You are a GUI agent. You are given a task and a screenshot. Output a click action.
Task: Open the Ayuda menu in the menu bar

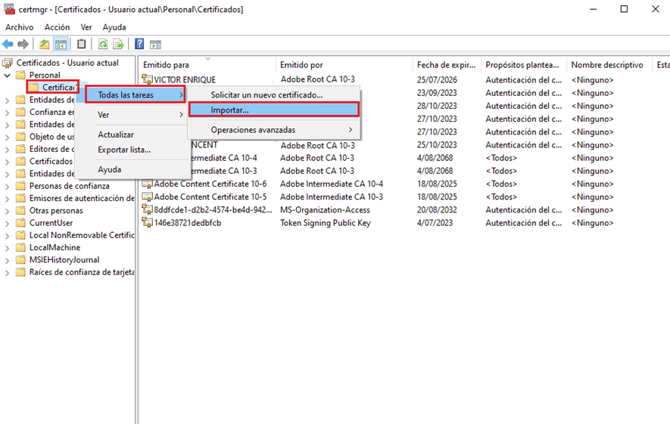[114, 27]
